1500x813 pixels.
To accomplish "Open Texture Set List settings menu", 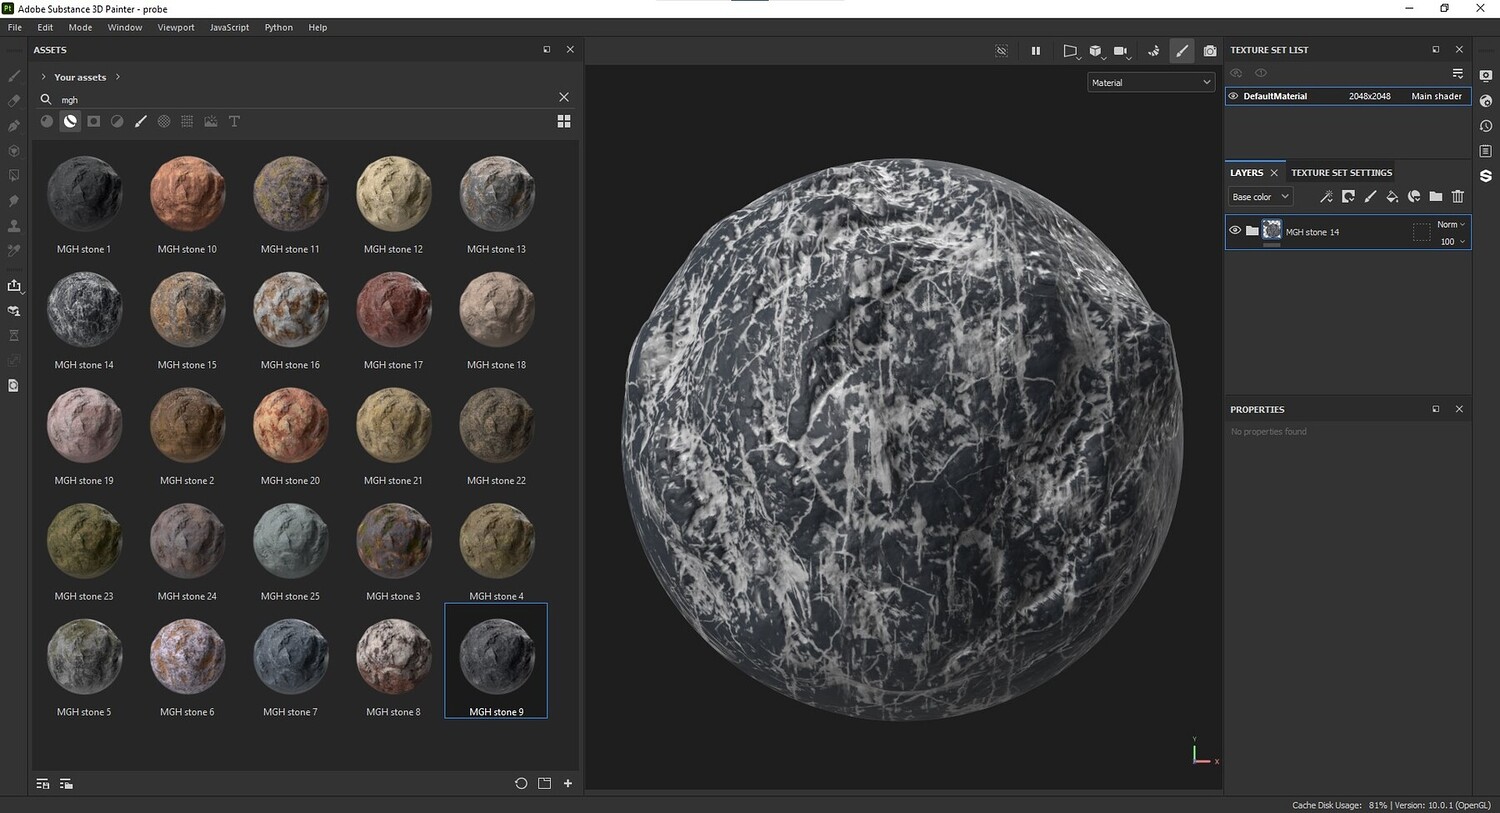I will click(x=1458, y=73).
